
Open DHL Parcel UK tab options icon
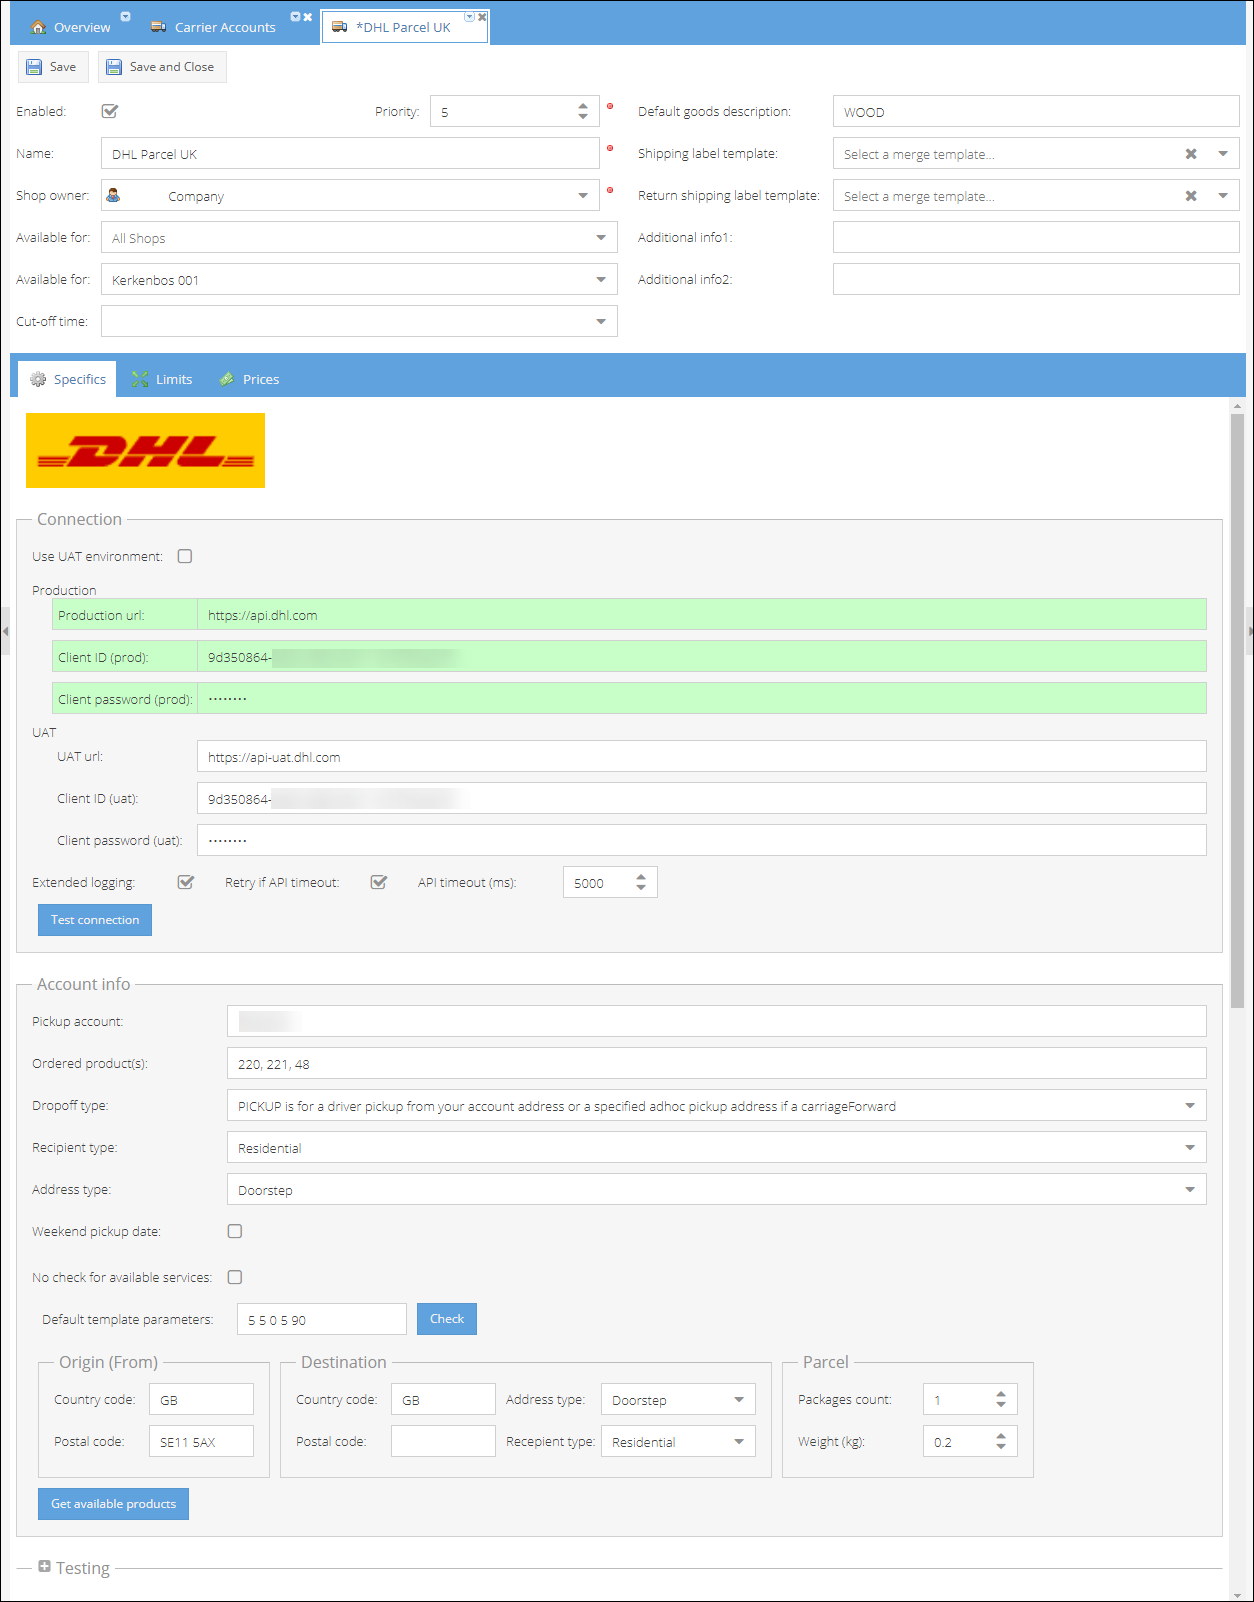coord(470,17)
